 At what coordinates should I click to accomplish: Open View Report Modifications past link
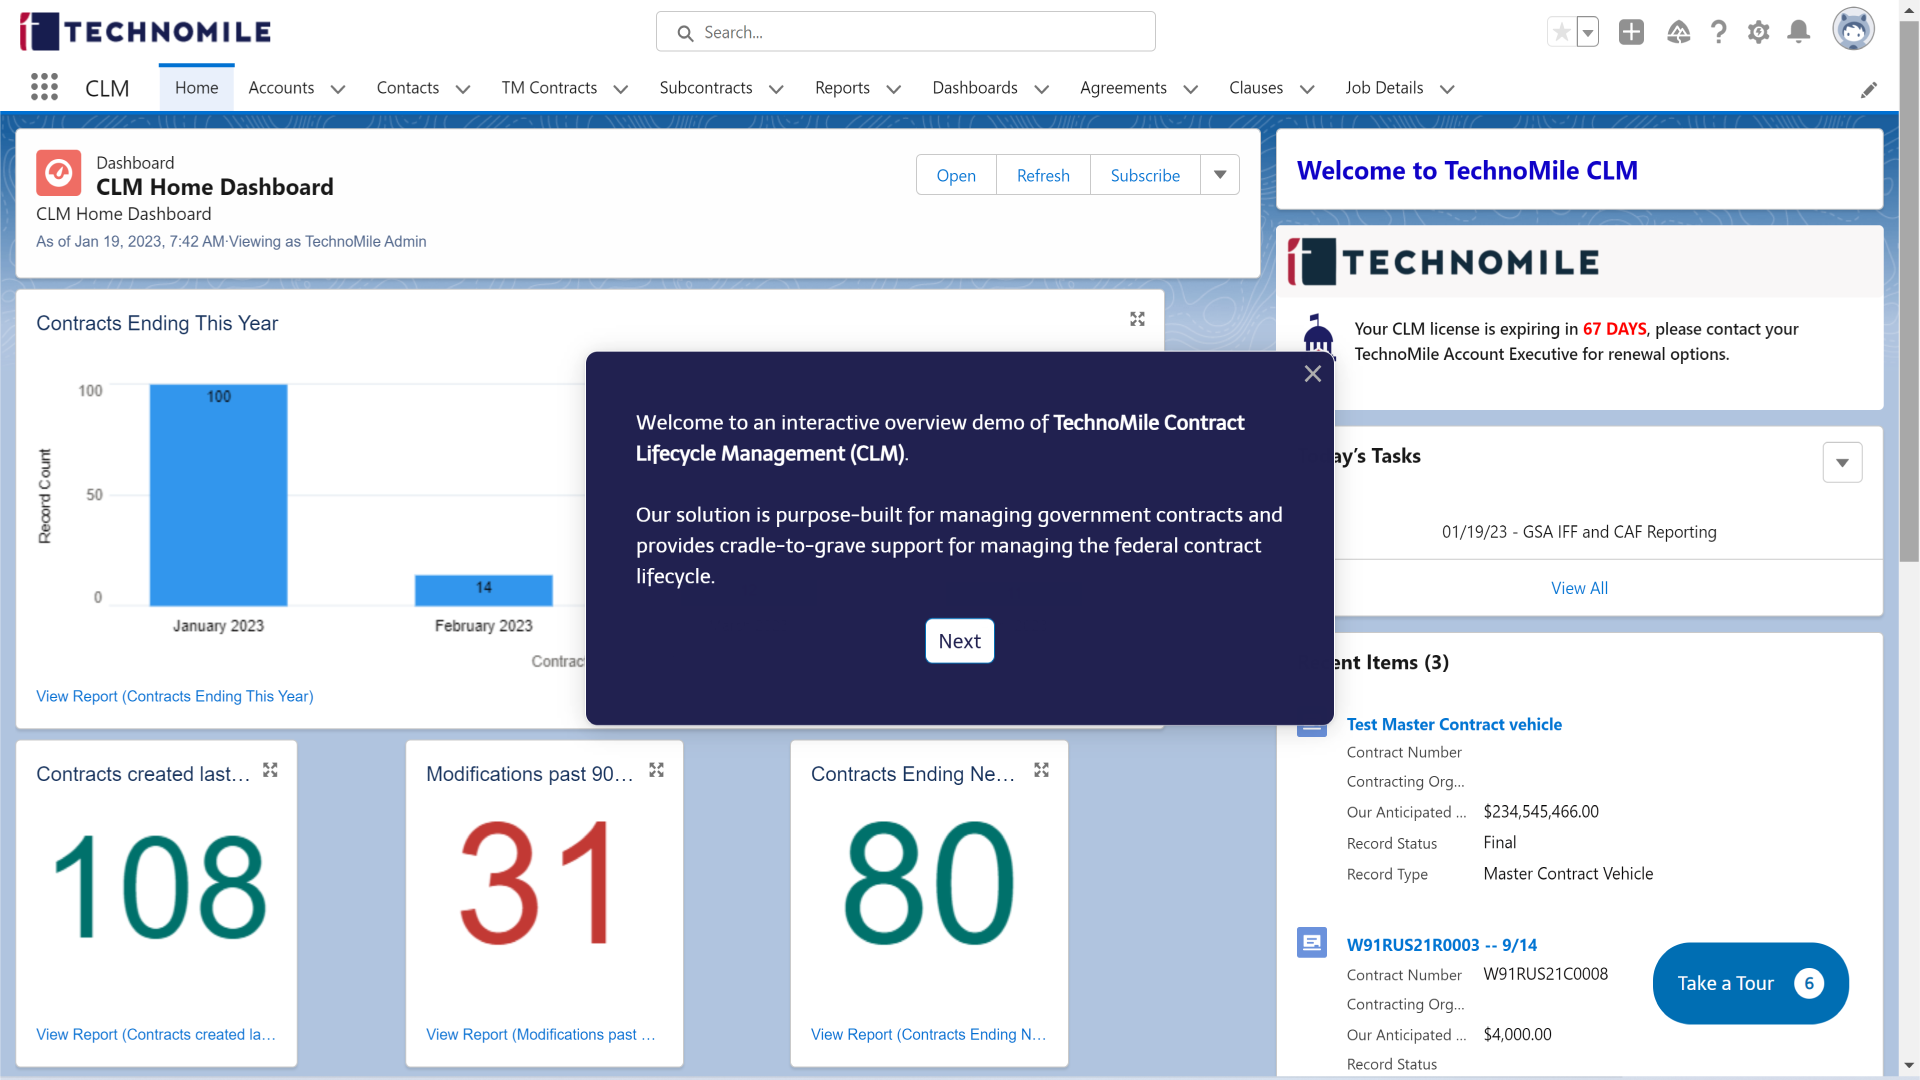pyautogui.click(x=541, y=1034)
